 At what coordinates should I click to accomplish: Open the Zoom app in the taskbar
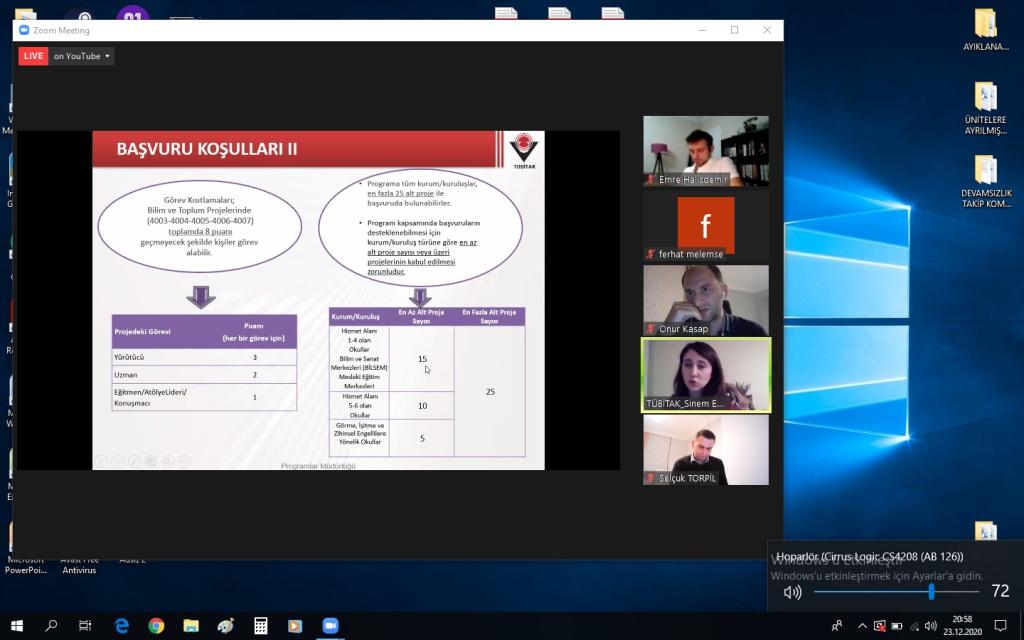pos(330,626)
